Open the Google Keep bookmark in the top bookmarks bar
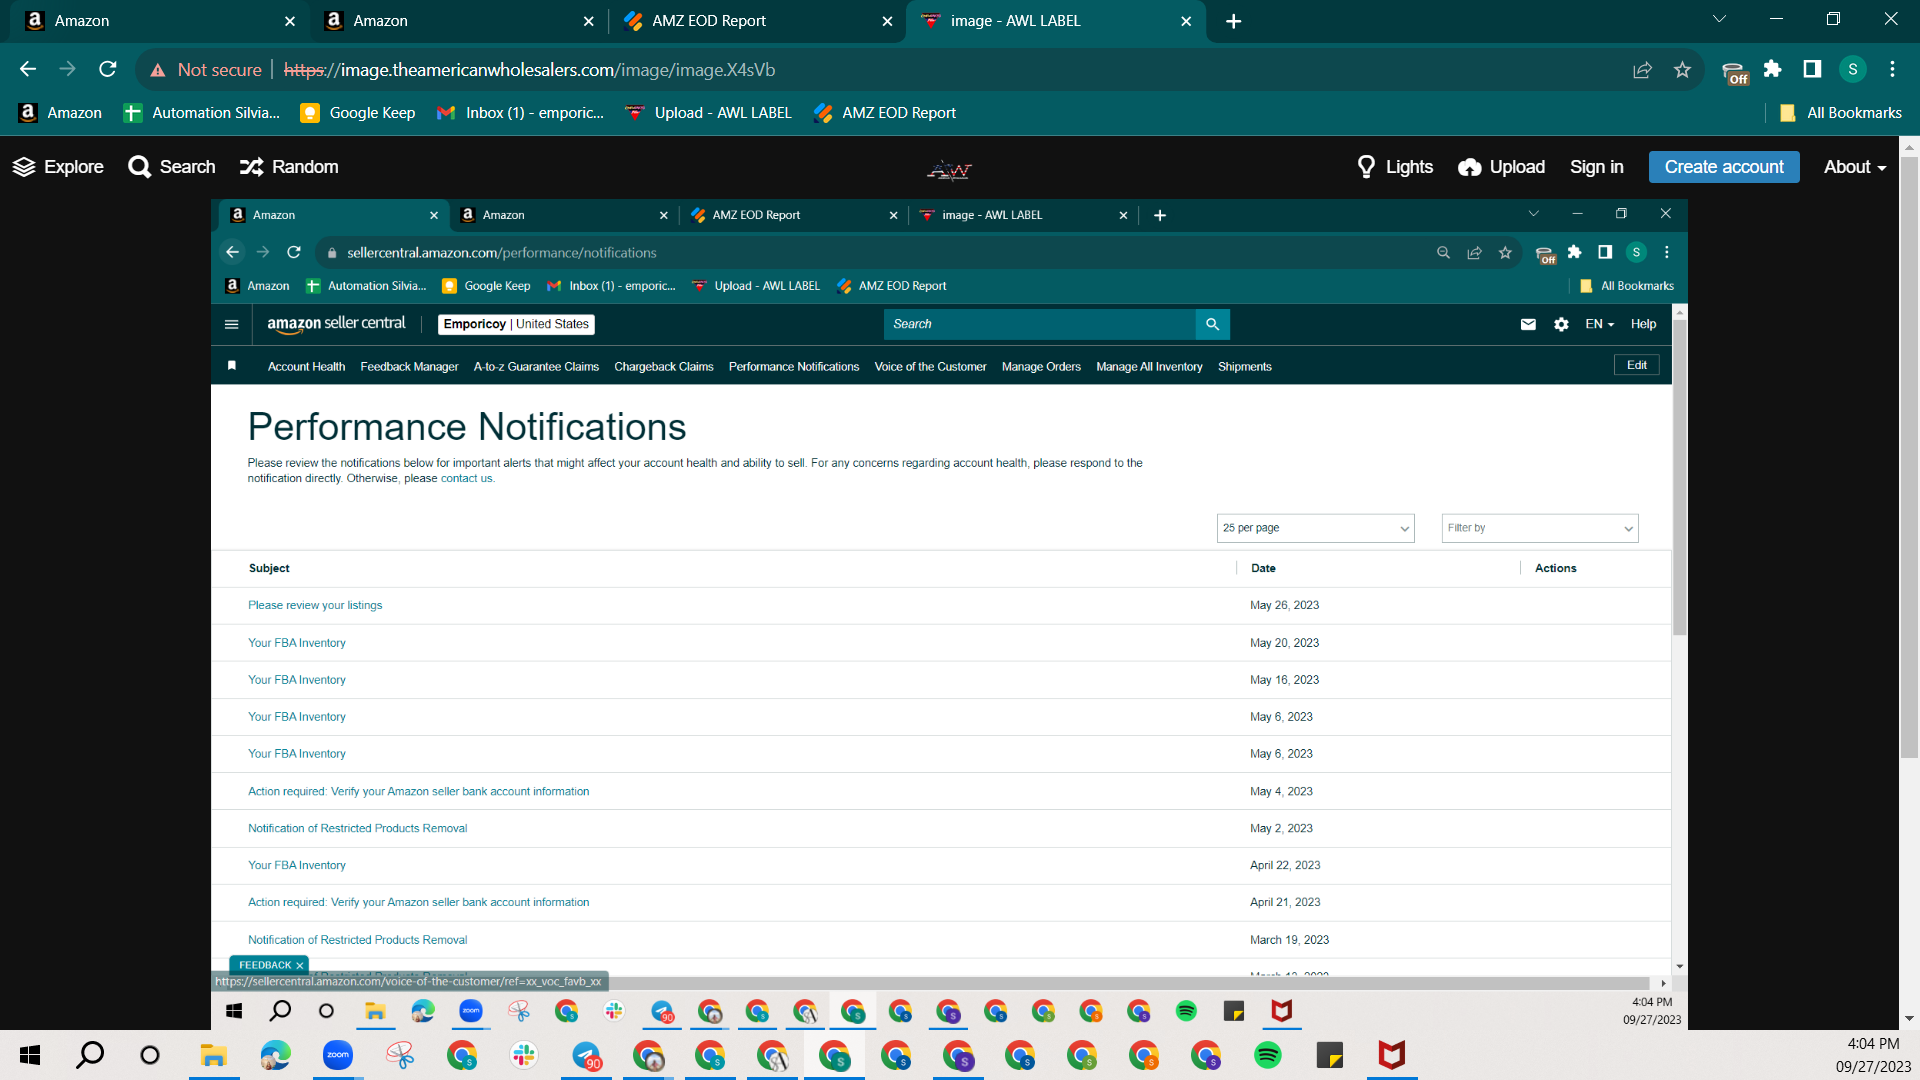Screen dimensions: 1920x1080 pyautogui.click(x=358, y=113)
